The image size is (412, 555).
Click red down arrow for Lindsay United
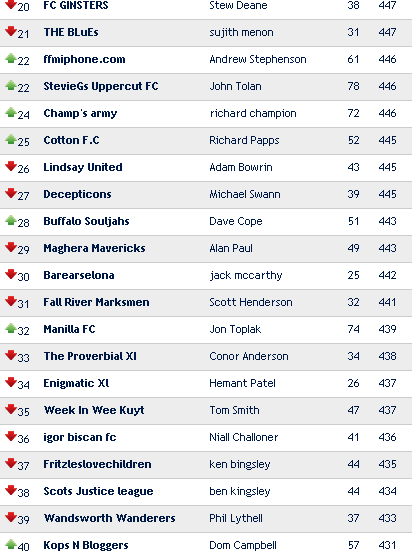pos(11,166)
